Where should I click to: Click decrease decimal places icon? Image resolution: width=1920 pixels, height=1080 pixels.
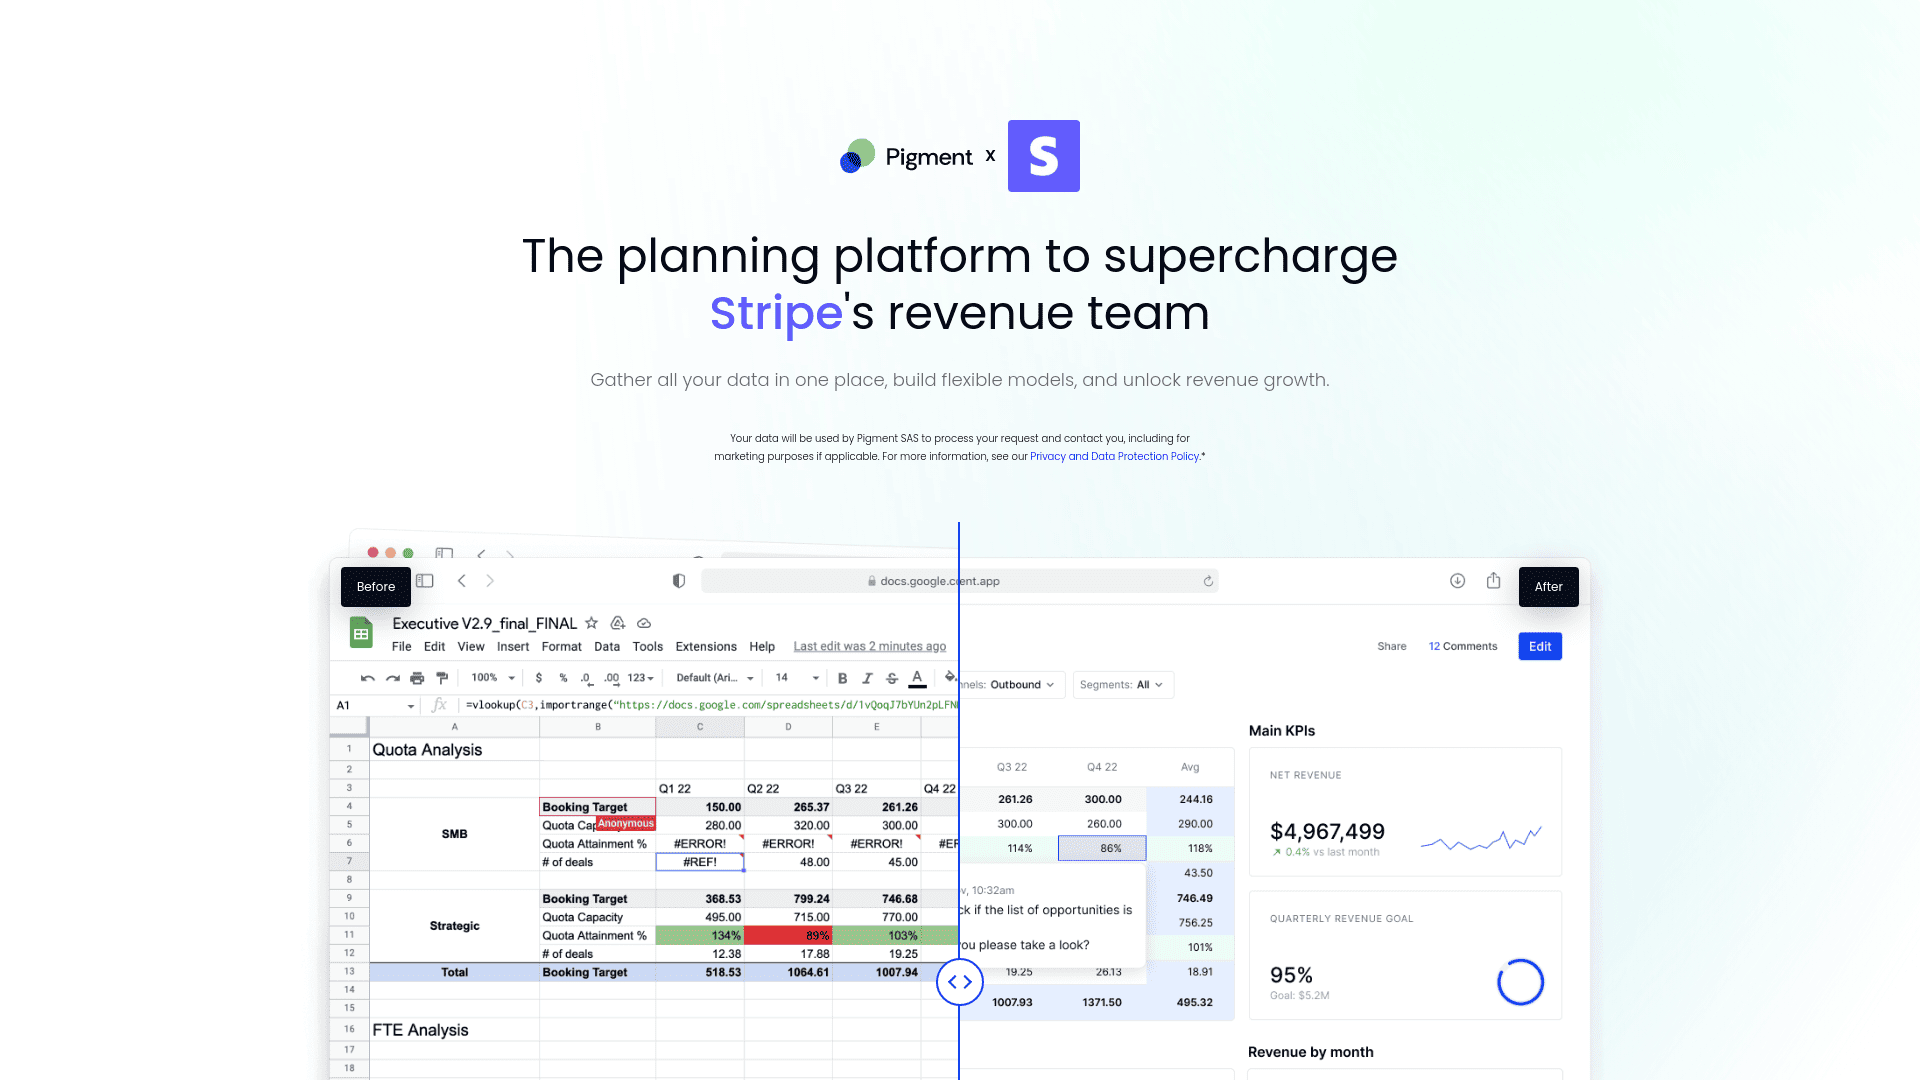[587, 678]
